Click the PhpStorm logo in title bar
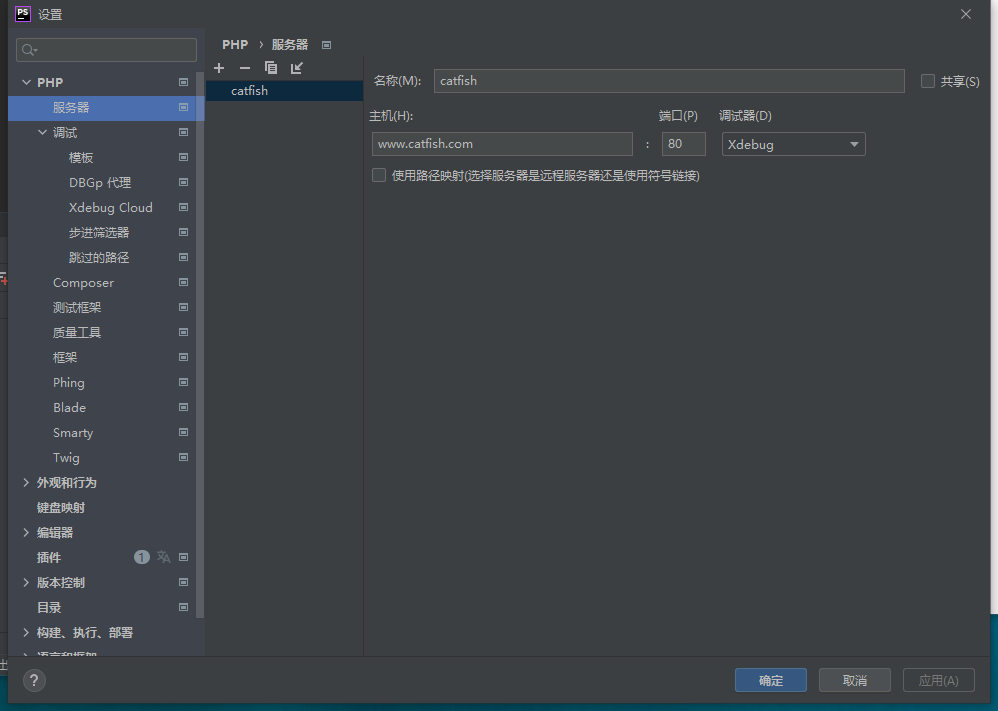The image size is (998, 711). coord(23,13)
